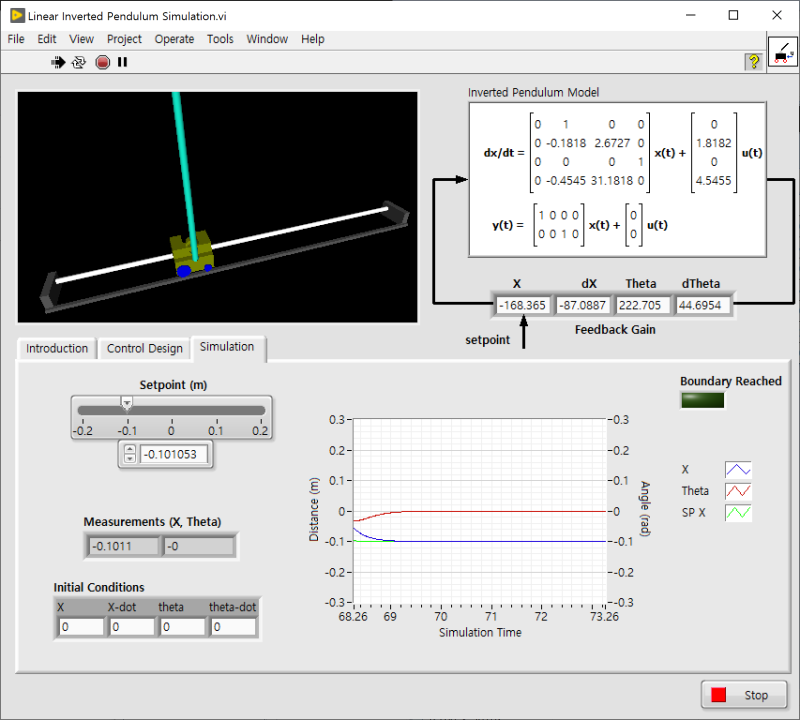Click the setpoint slider pointer handle
Image resolution: width=800 pixels, height=720 pixels.
tap(126, 402)
